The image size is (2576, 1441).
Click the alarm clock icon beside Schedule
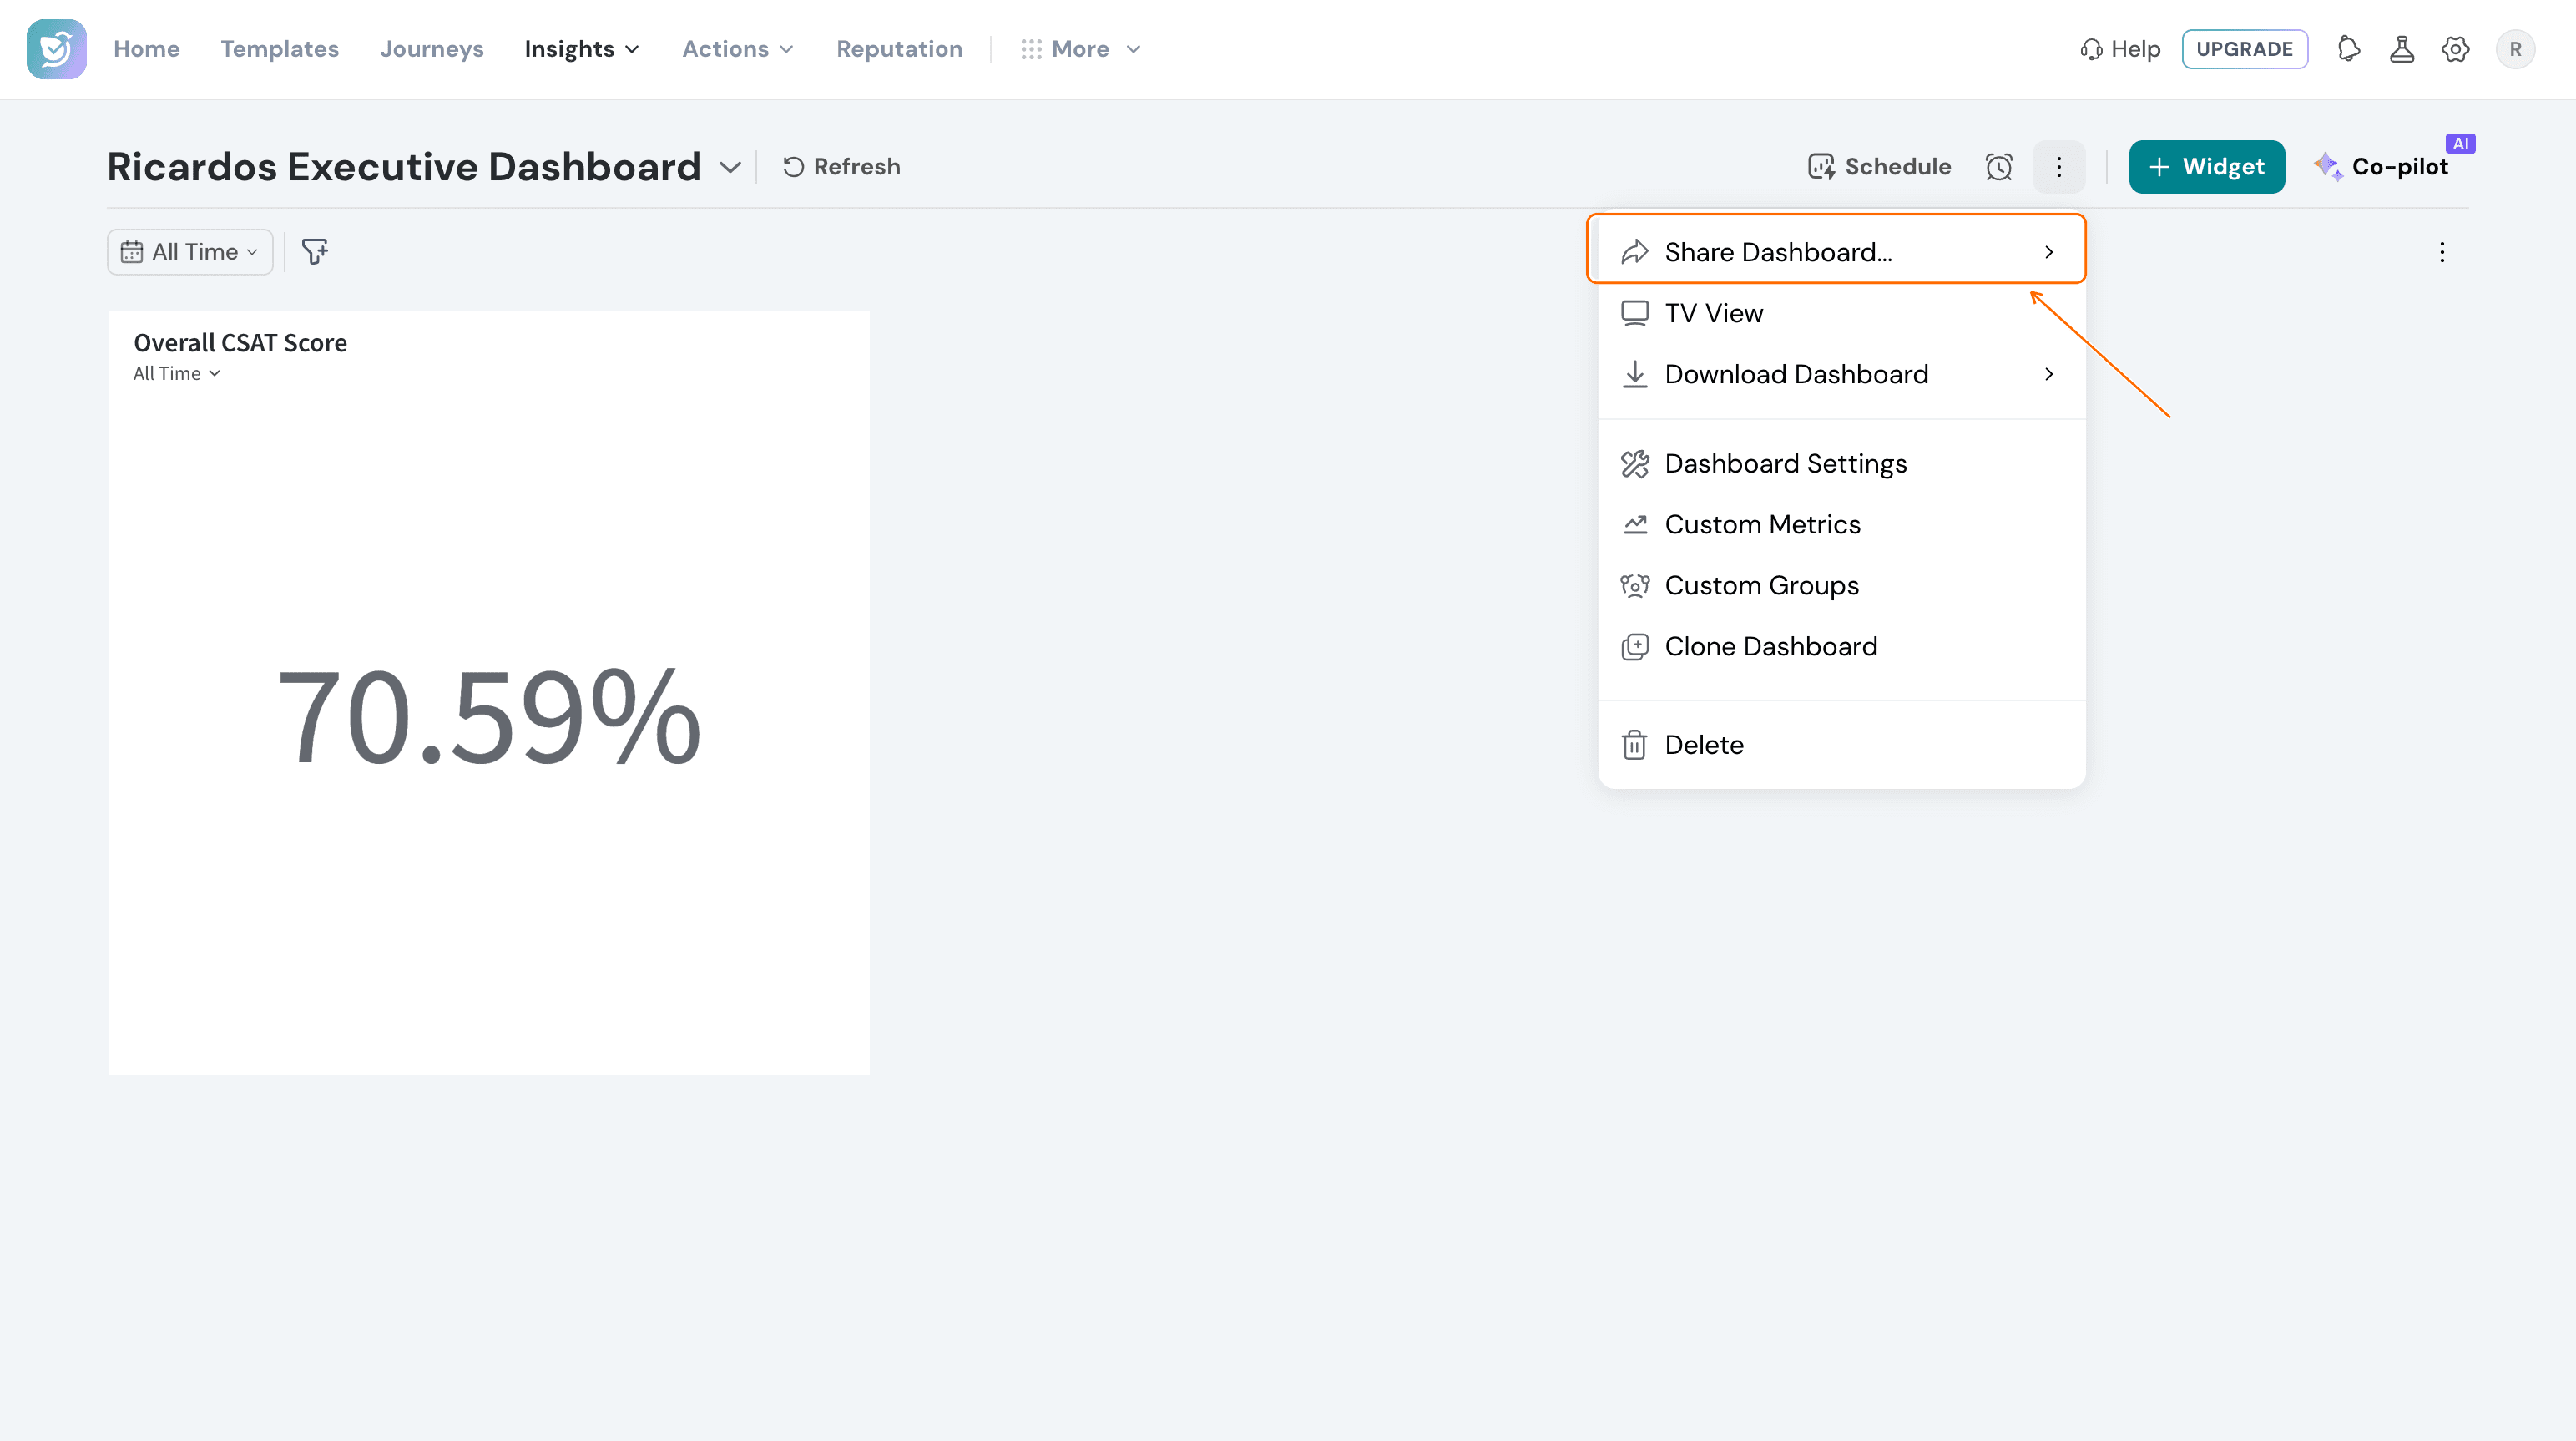point(1999,167)
